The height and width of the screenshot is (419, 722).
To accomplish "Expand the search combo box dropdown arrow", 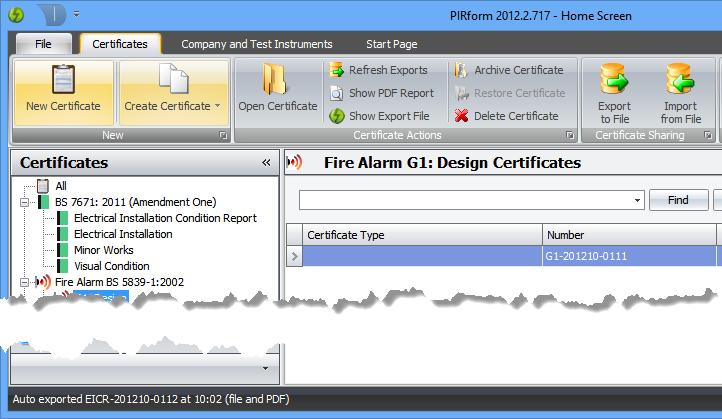I will pyautogui.click(x=637, y=200).
